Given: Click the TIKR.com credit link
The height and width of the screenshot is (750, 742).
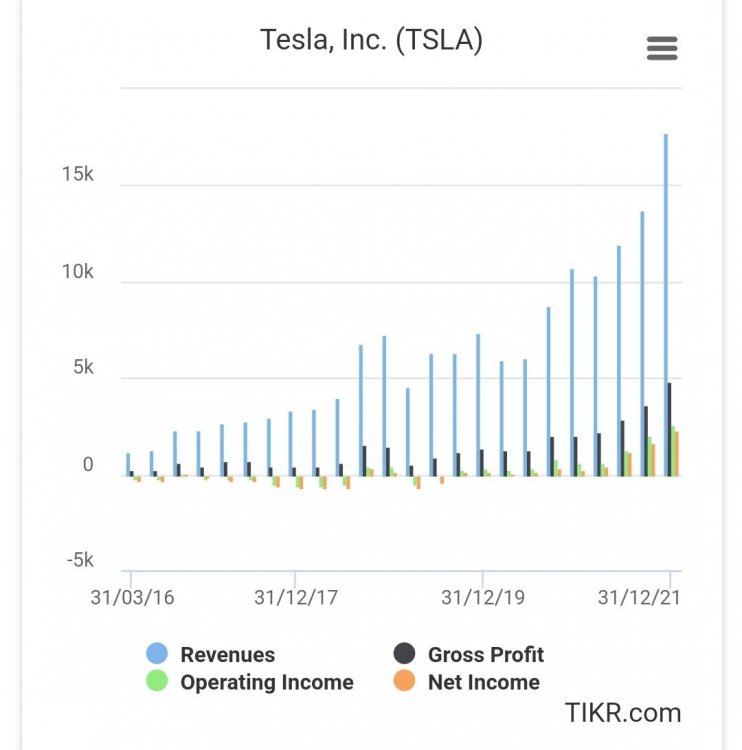Looking at the screenshot, I should 622,713.
